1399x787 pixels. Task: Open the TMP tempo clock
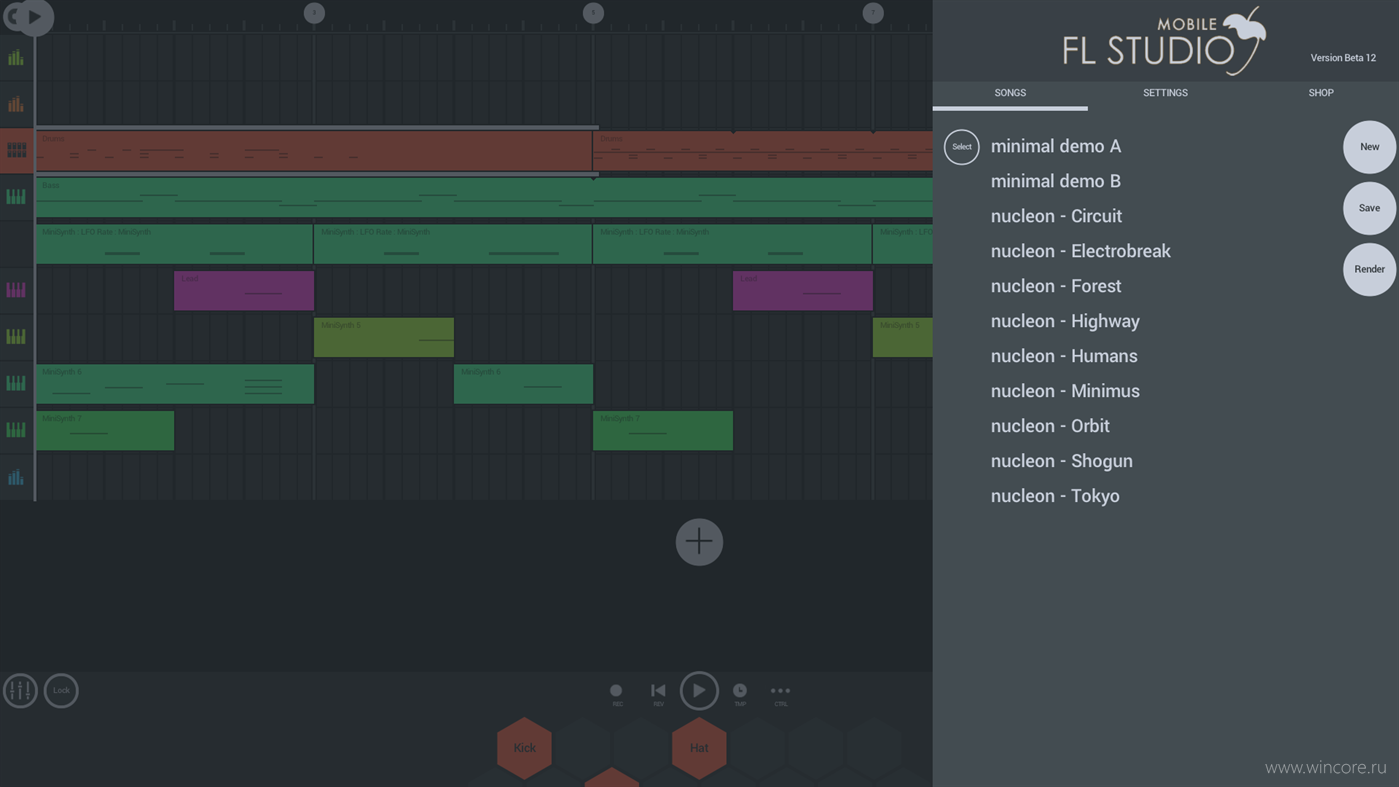(740, 693)
